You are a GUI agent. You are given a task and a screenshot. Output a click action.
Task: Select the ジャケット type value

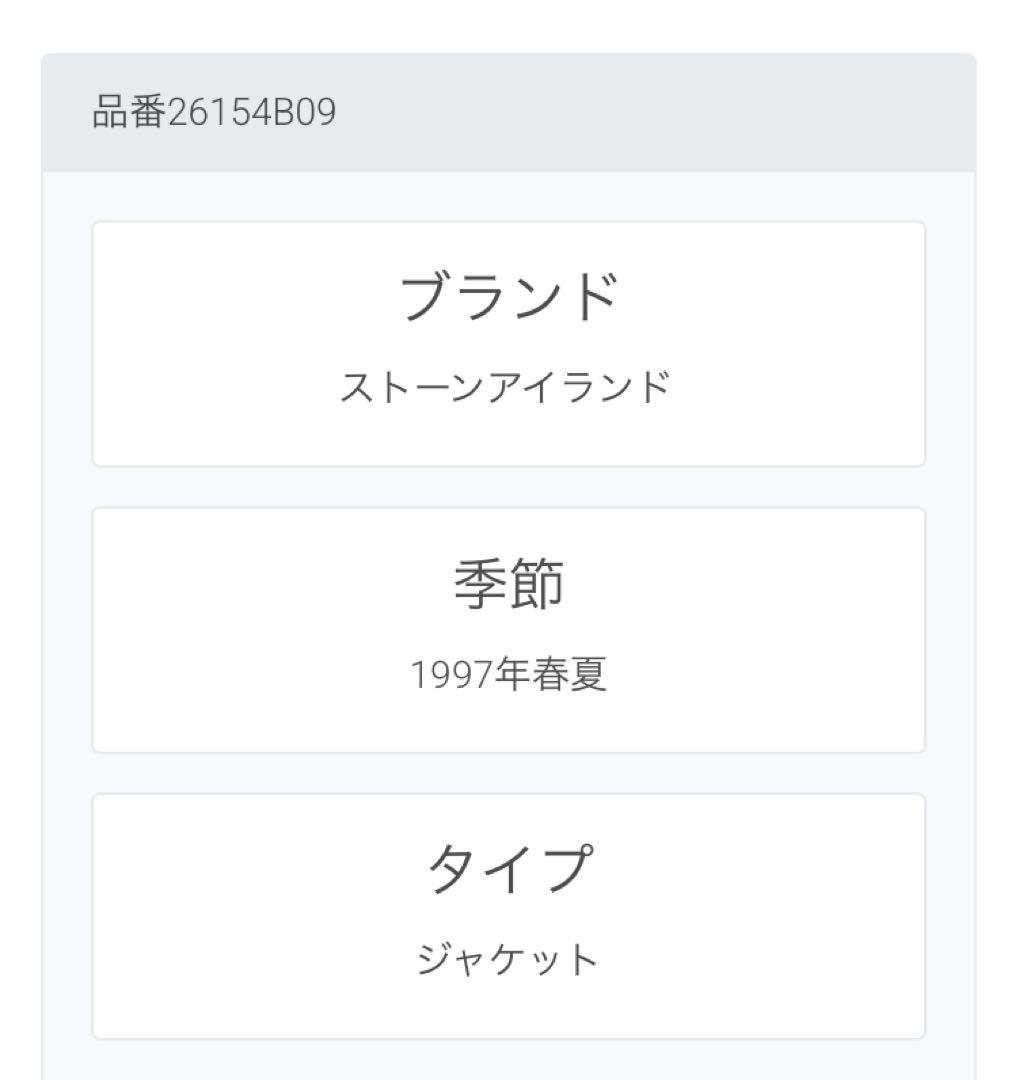pos(507,960)
